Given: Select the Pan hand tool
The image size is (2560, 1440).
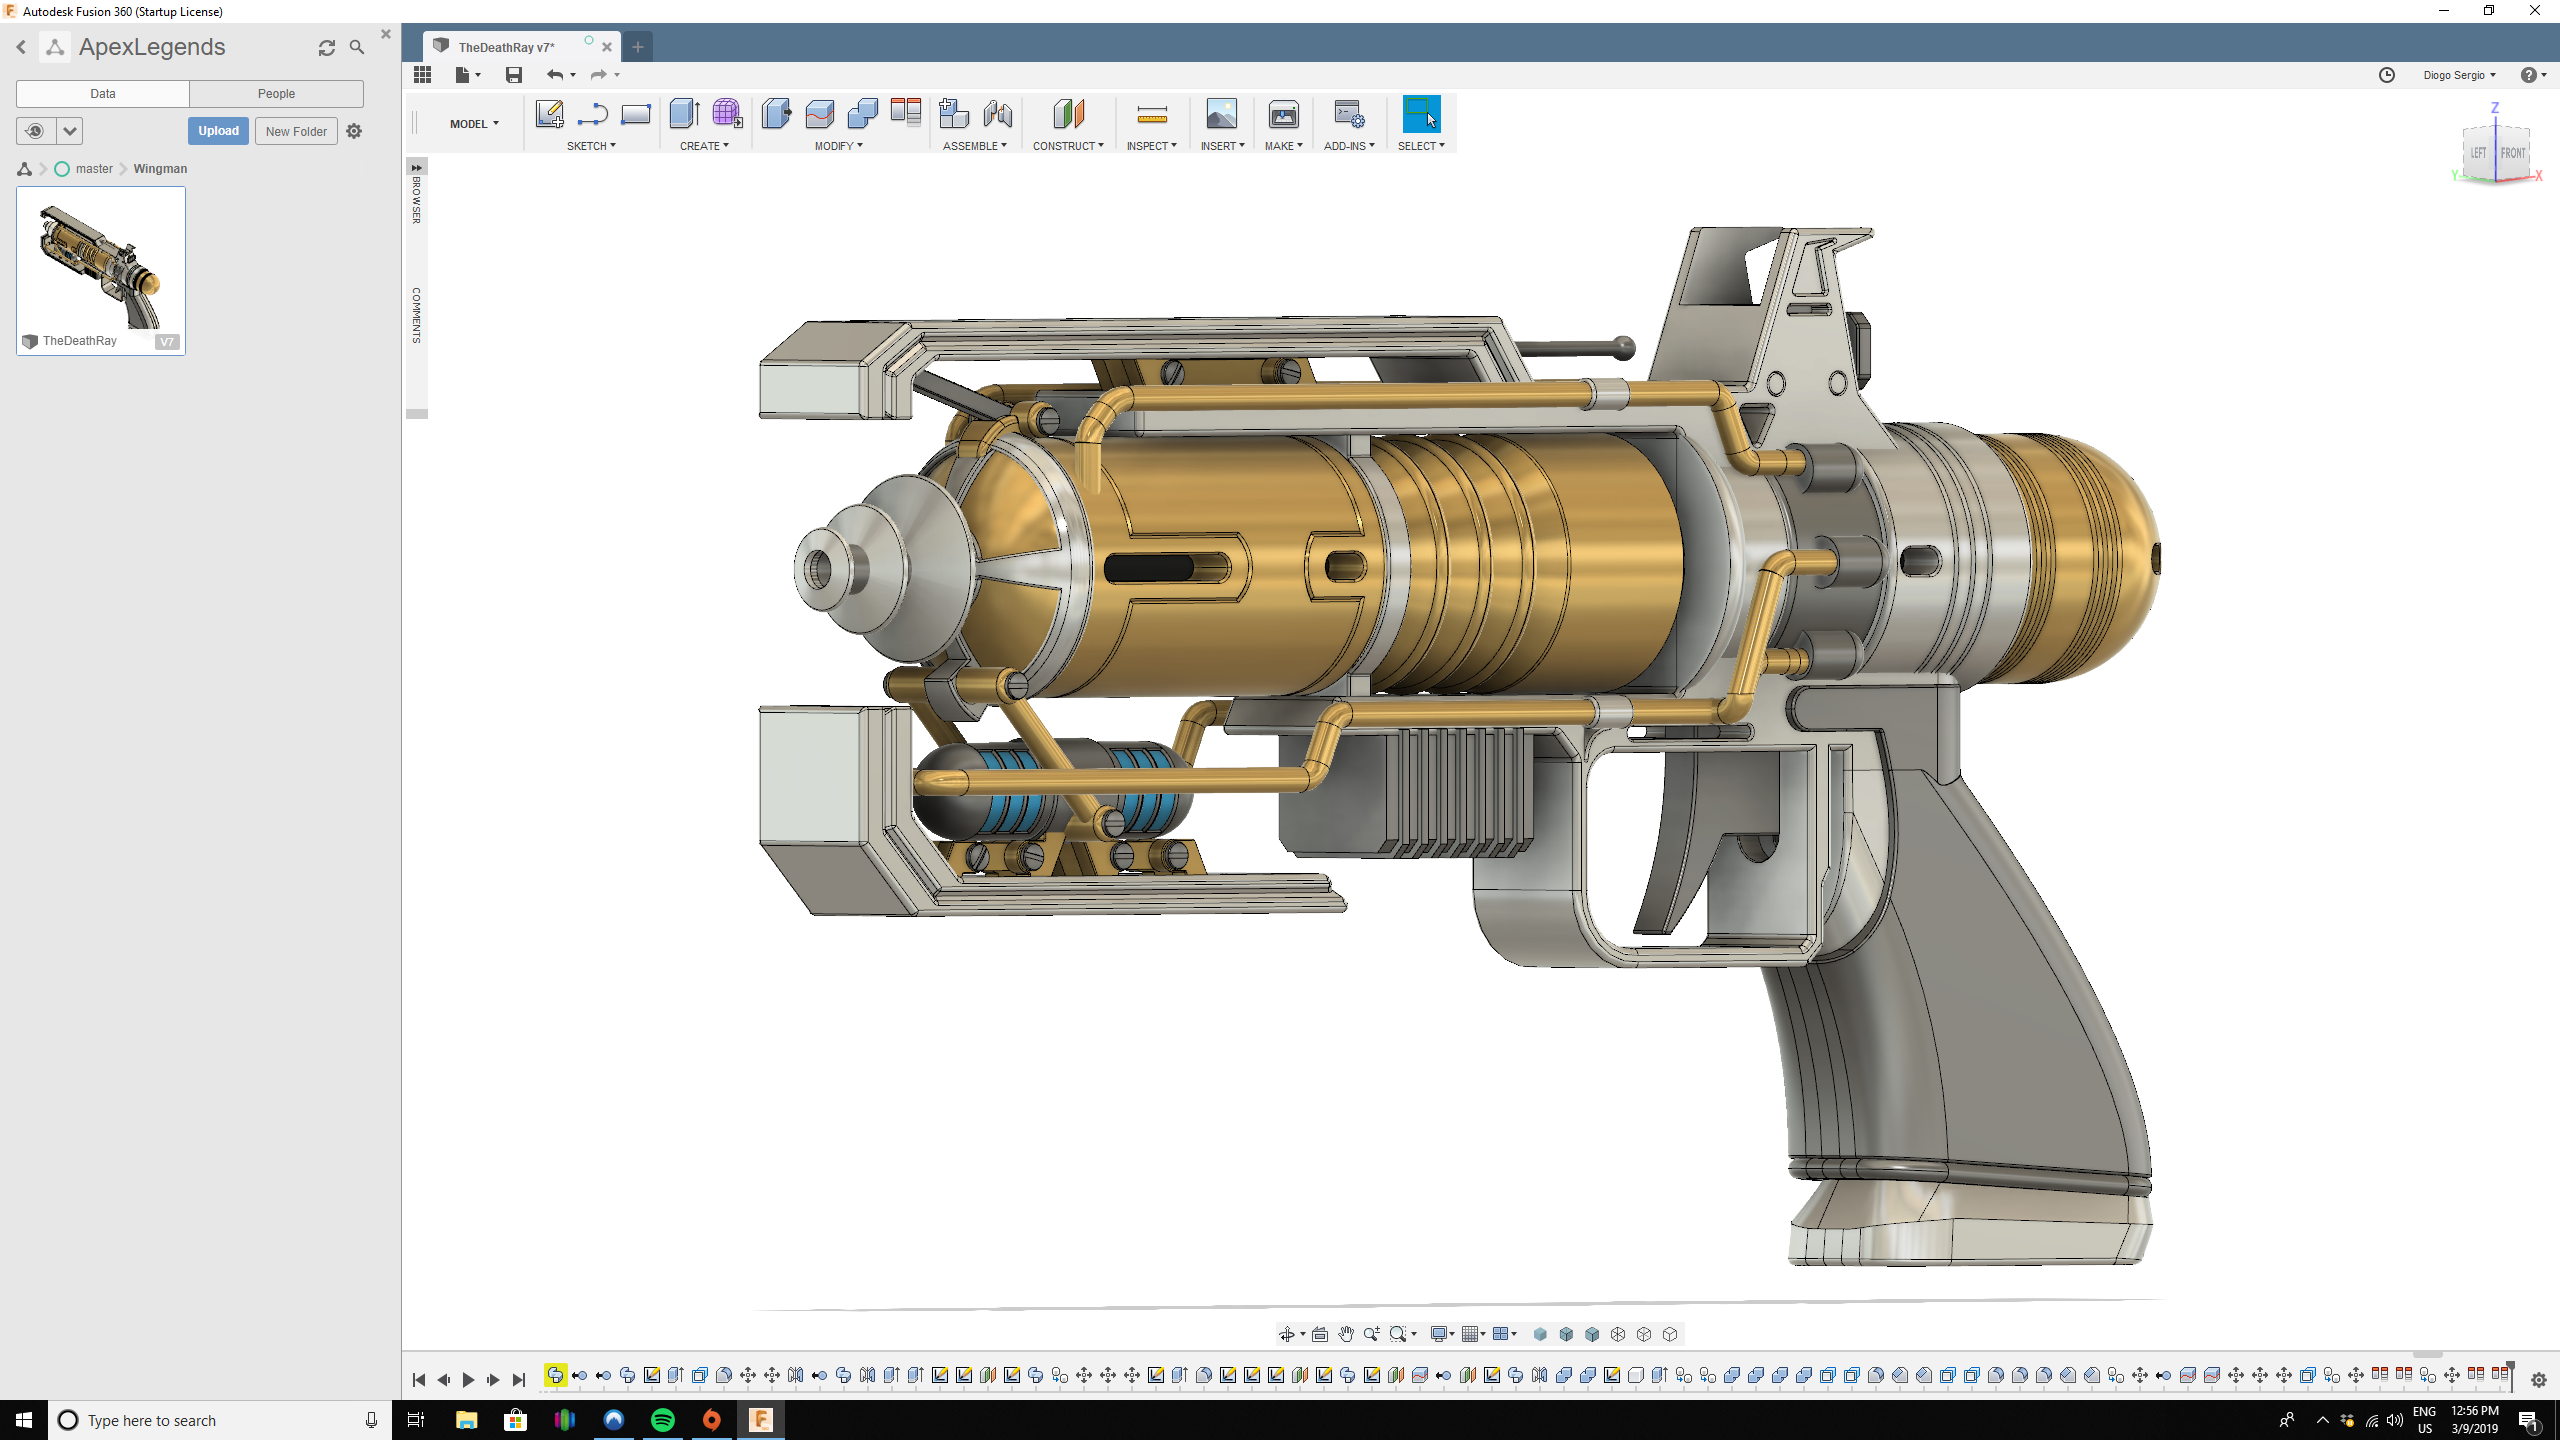Looking at the screenshot, I should pos(1346,1334).
